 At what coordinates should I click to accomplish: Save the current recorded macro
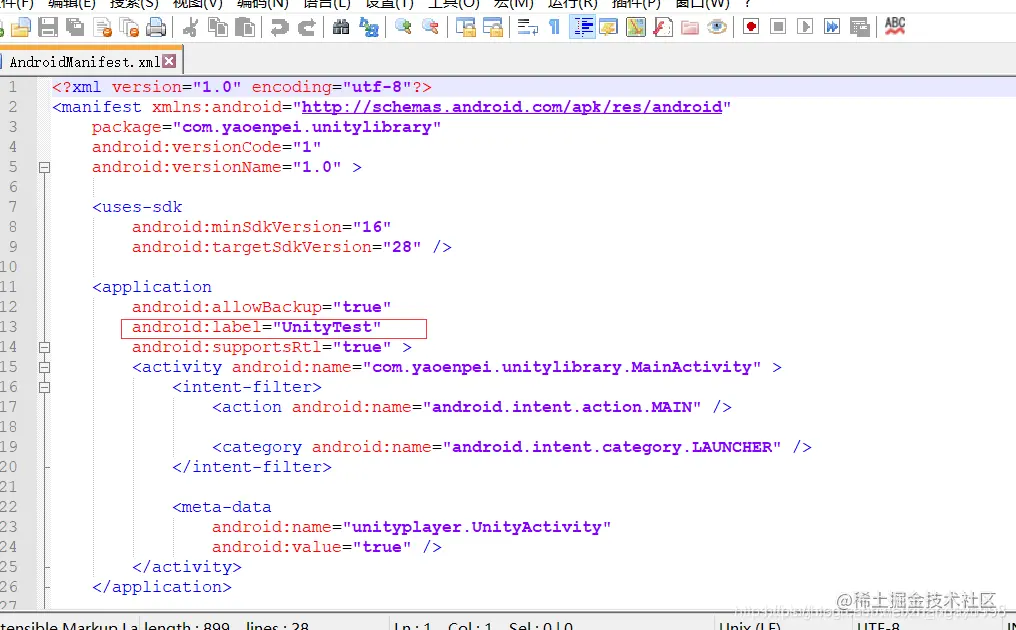click(859, 27)
